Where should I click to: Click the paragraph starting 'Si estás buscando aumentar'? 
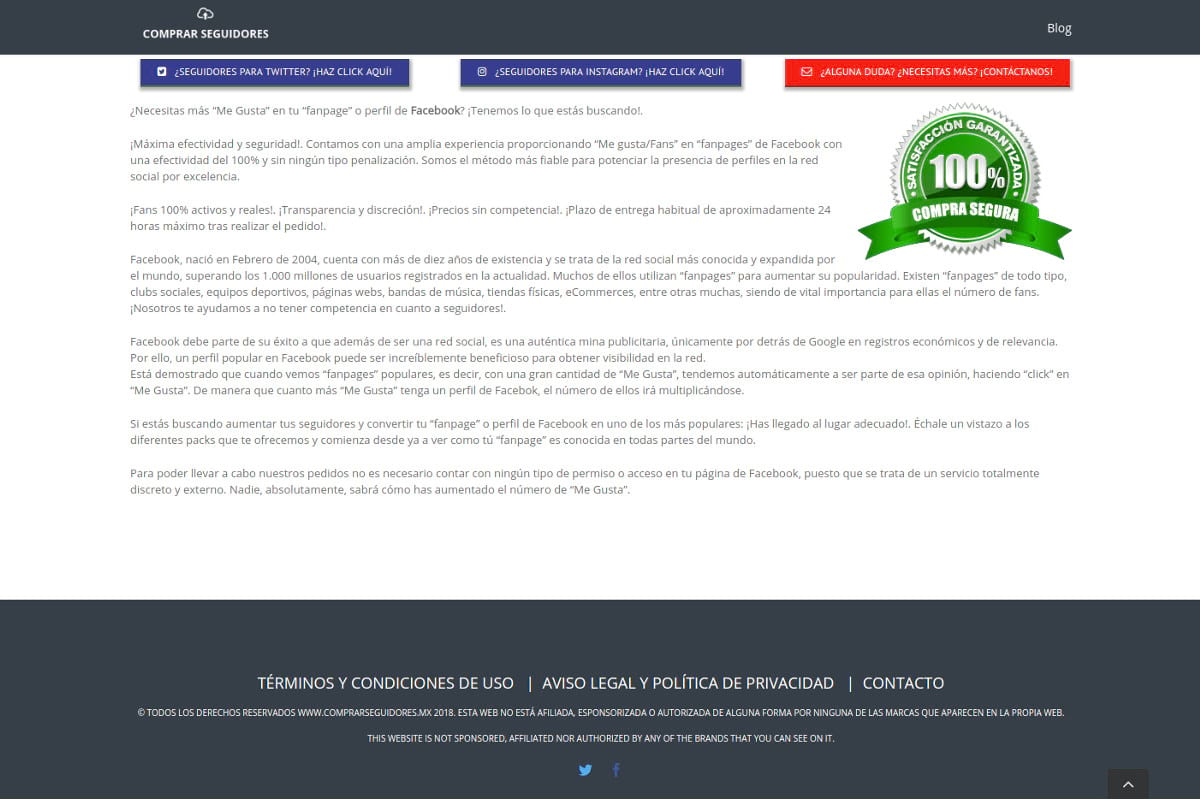(580, 432)
